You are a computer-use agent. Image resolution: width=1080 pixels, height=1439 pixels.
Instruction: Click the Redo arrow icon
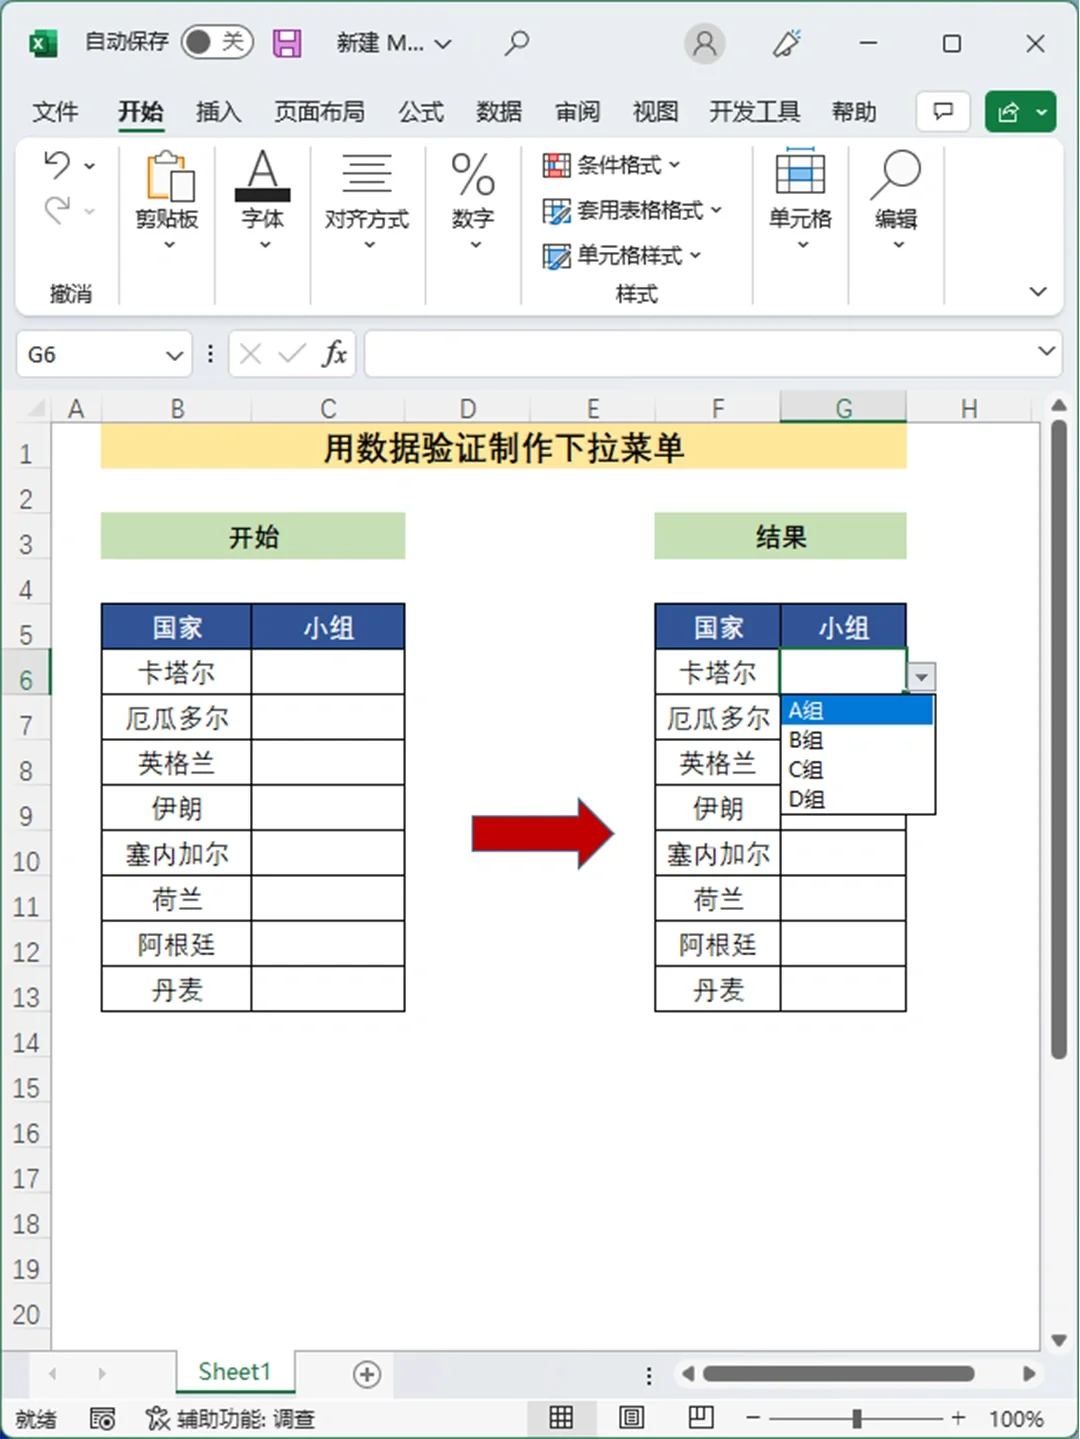(58, 210)
